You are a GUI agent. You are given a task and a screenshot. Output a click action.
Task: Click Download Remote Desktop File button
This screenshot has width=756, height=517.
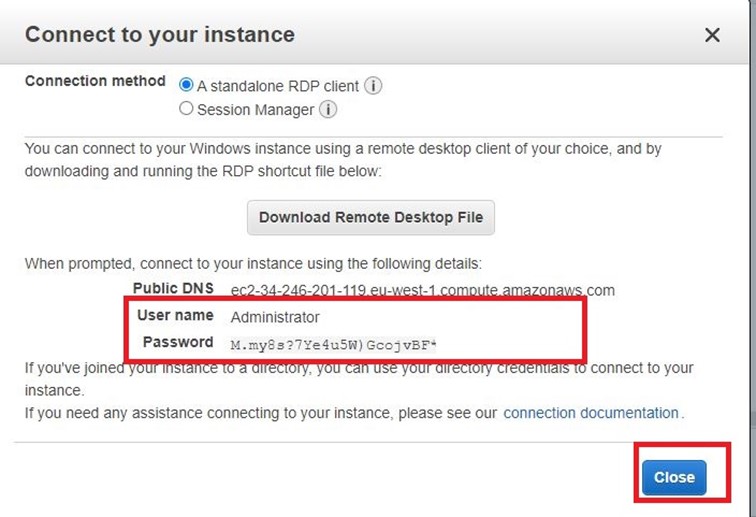371,218
